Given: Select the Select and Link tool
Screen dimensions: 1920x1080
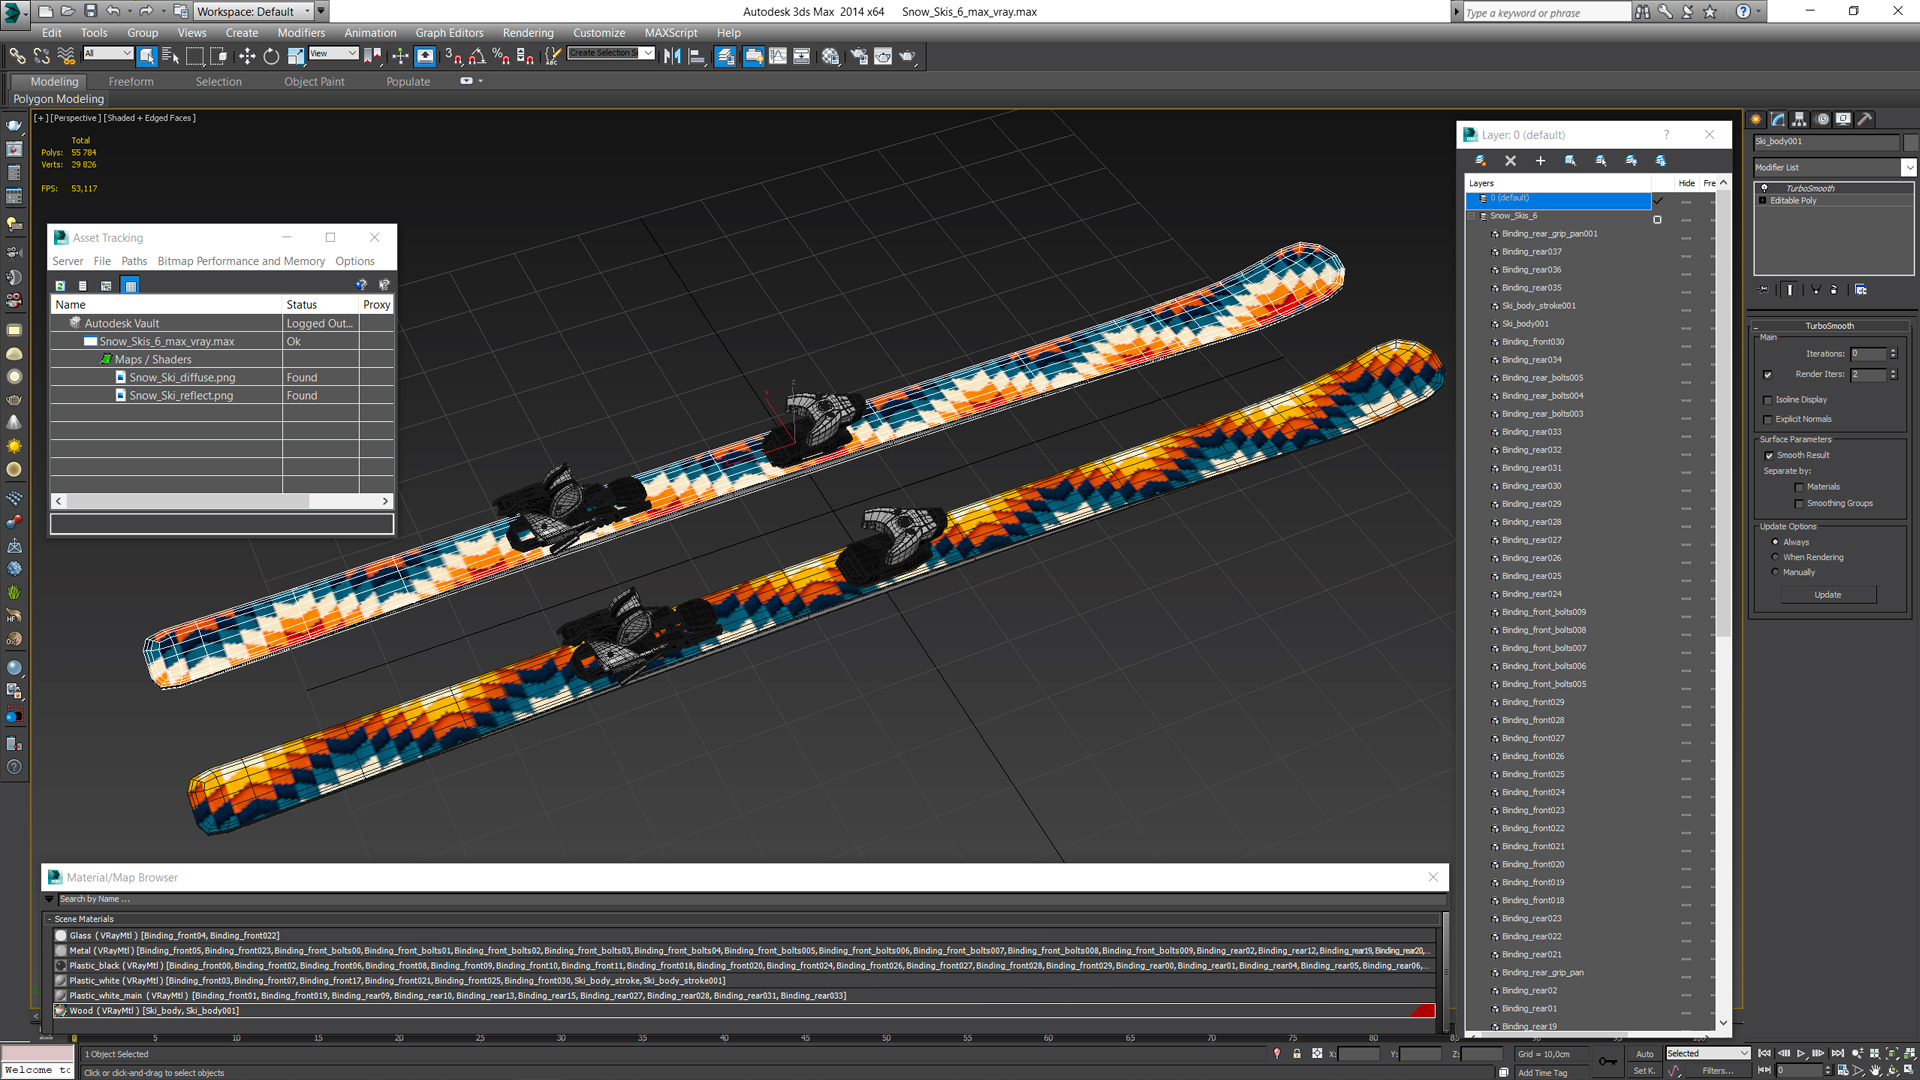Looking at the screenshot, I should 17,56.
